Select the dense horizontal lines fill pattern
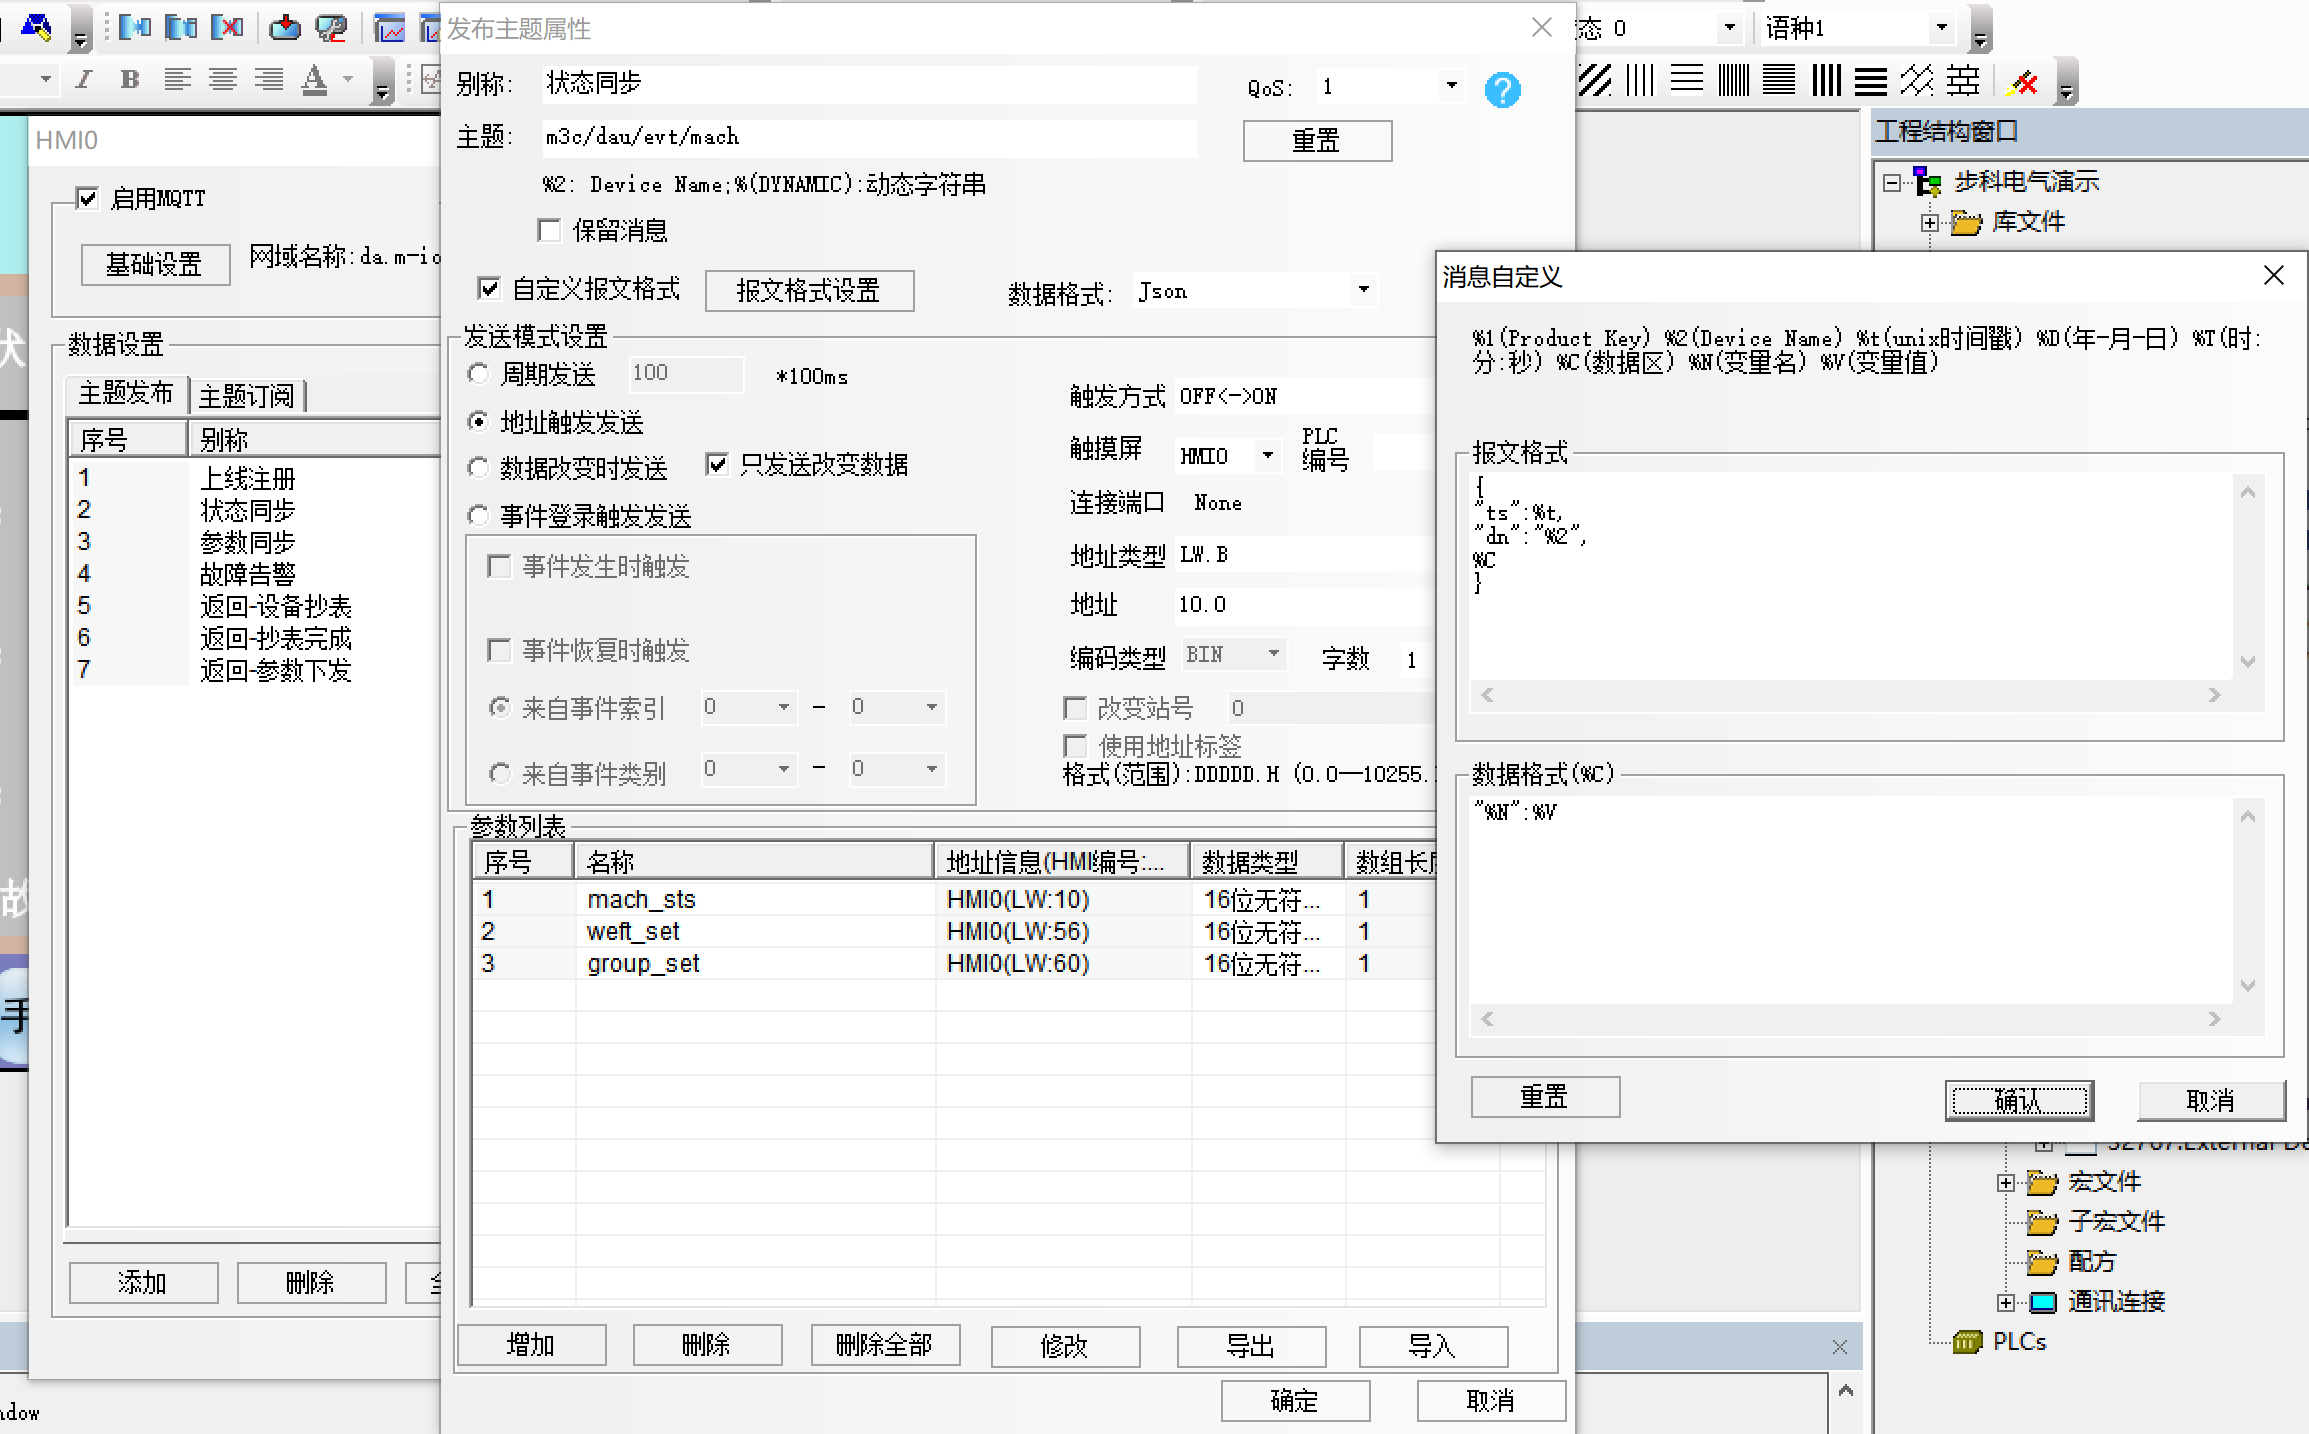Viewport: 2309px width, 1434px height. click(1779, 80)
